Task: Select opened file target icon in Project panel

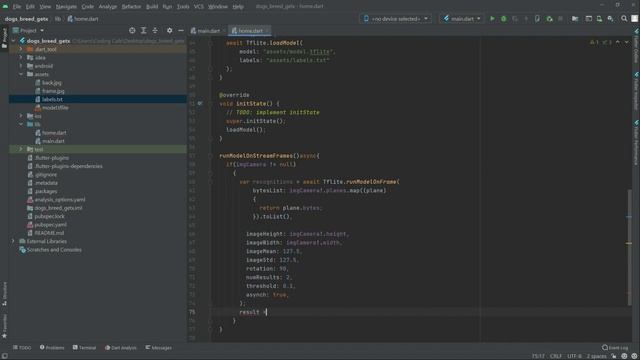Action: click(x=132, y=31)
